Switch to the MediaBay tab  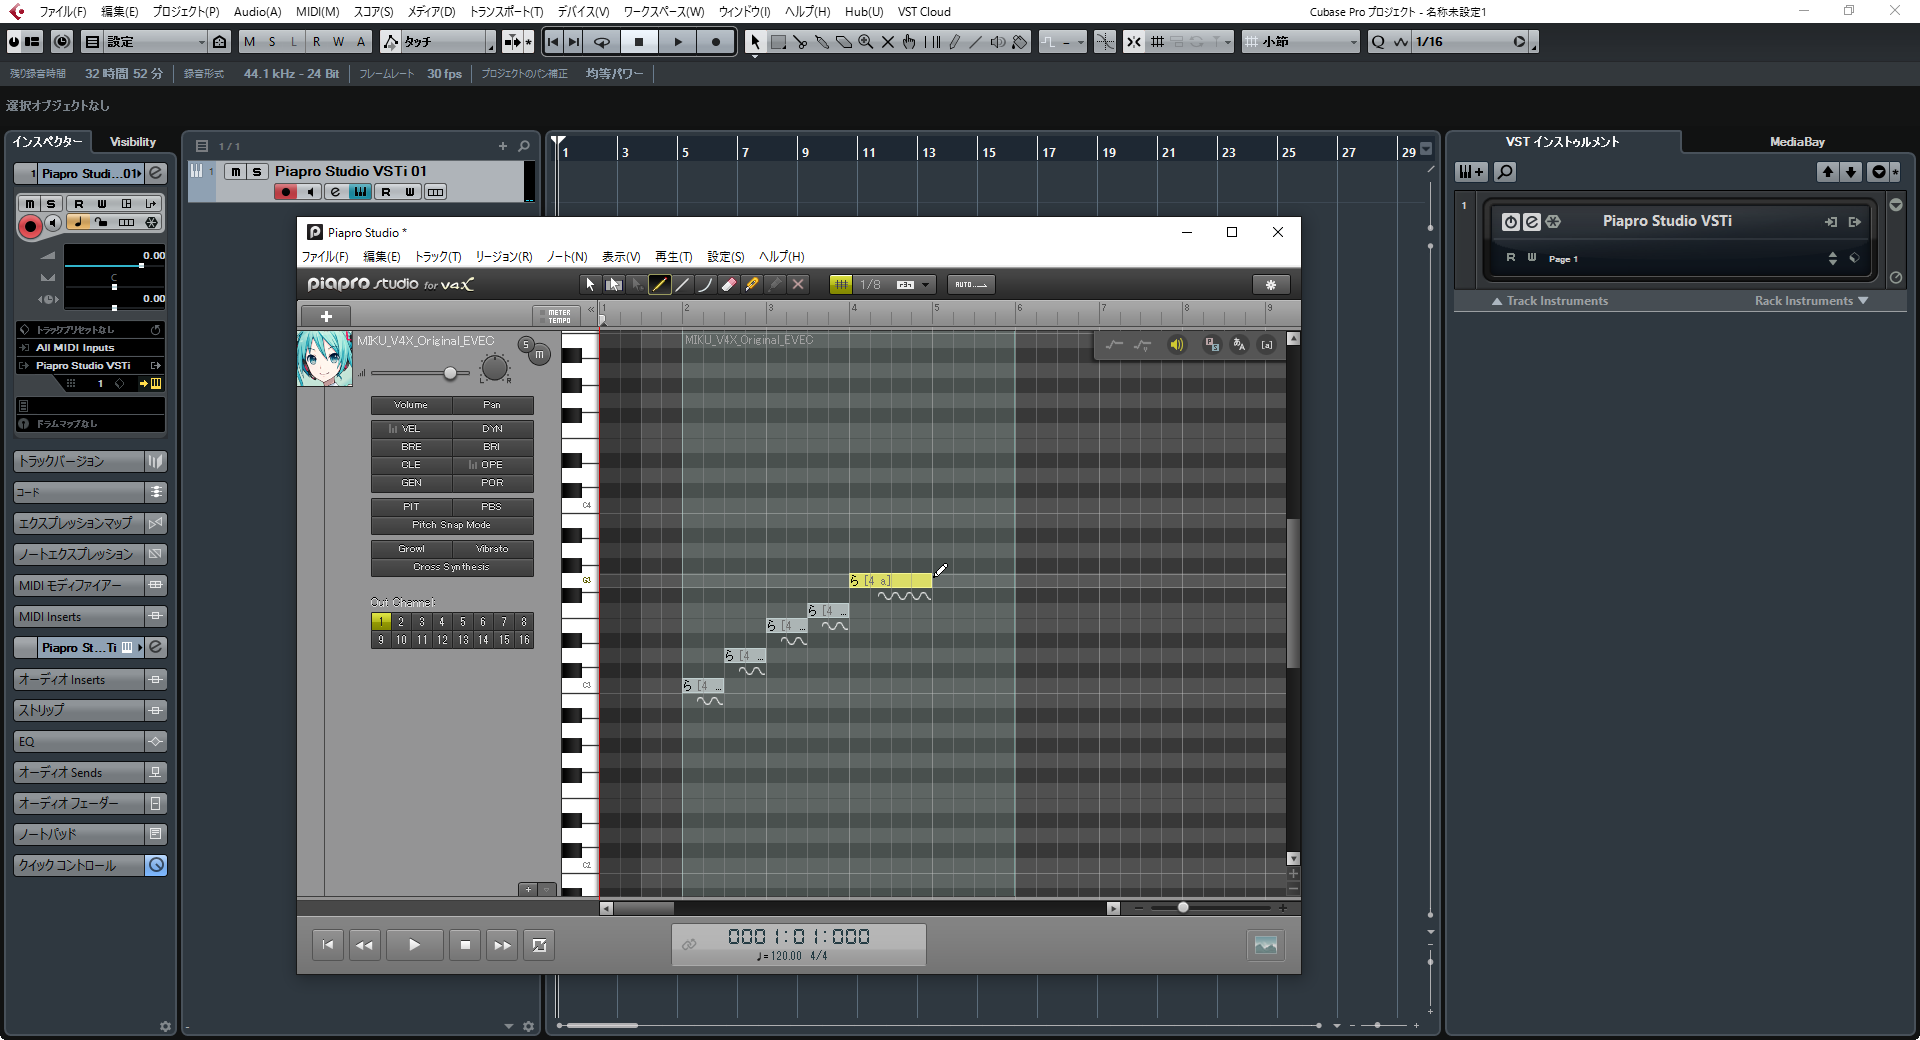[1796, 142]
